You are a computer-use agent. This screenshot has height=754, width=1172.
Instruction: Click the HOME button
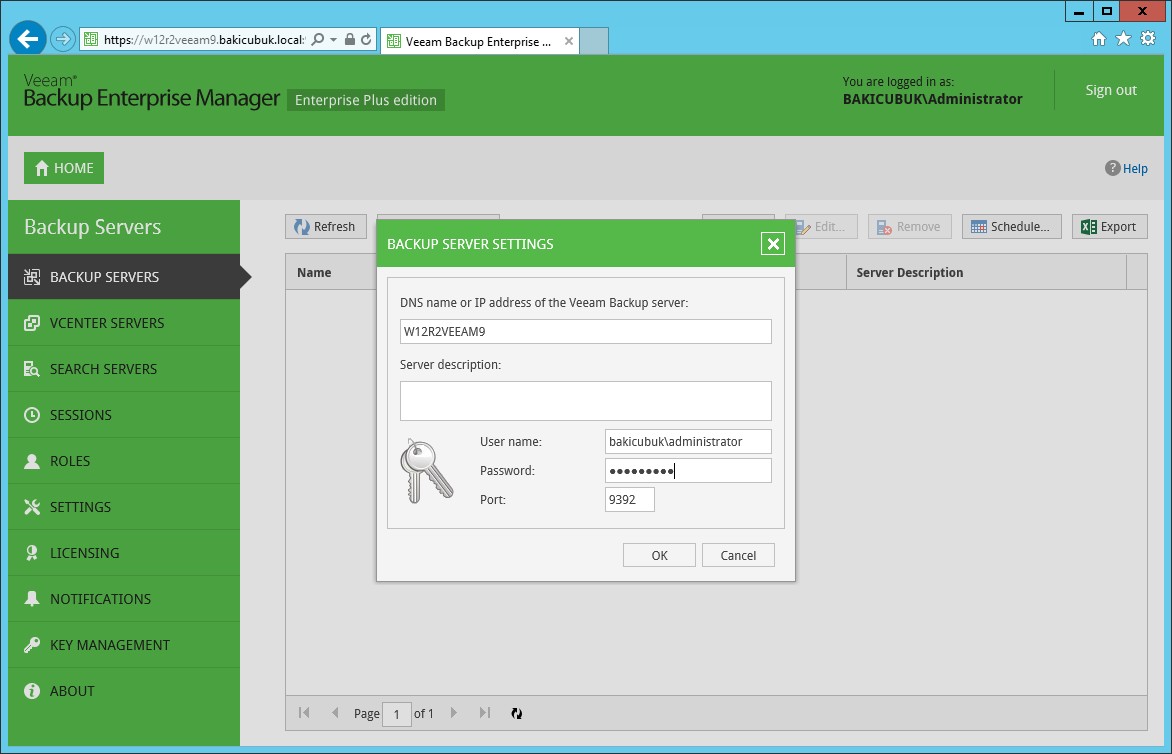64,168
